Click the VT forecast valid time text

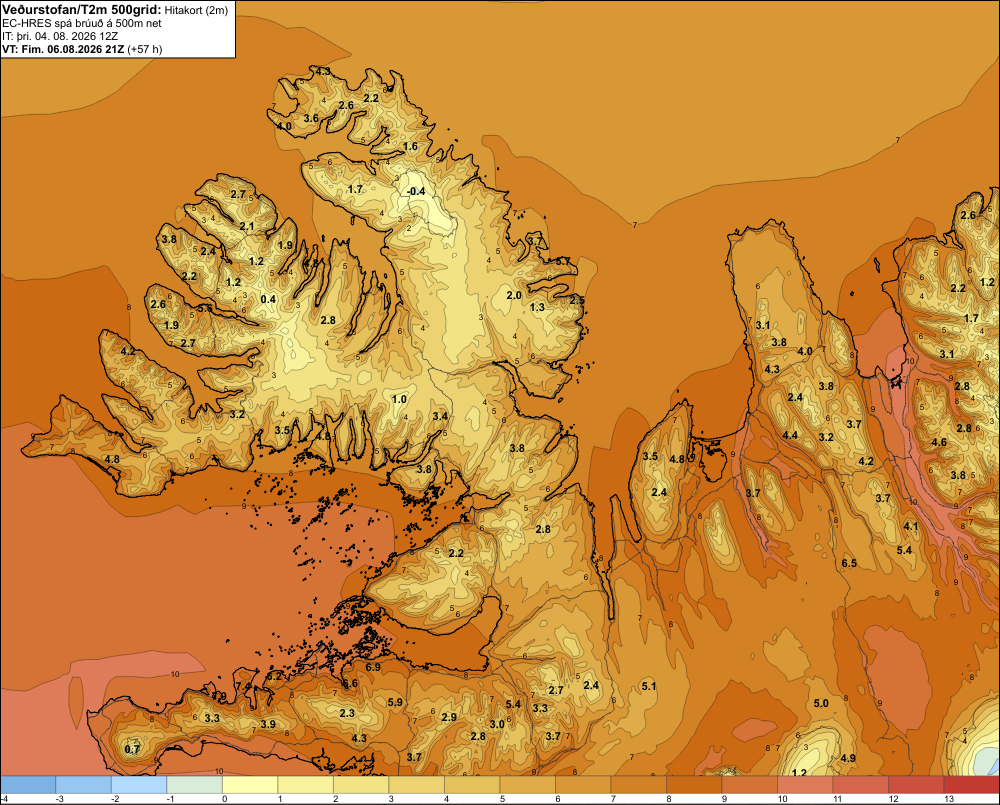[x=82, y=49]
